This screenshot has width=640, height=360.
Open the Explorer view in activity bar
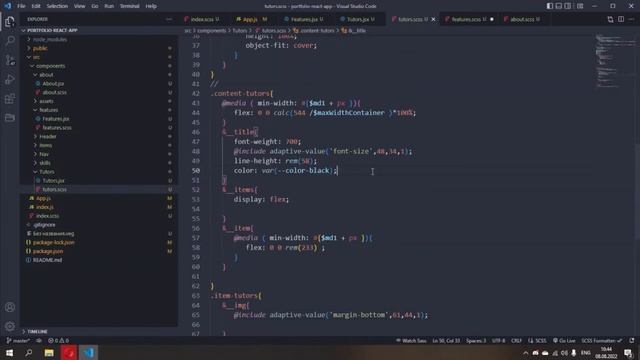pyautogui.click(x=10, y=21)
